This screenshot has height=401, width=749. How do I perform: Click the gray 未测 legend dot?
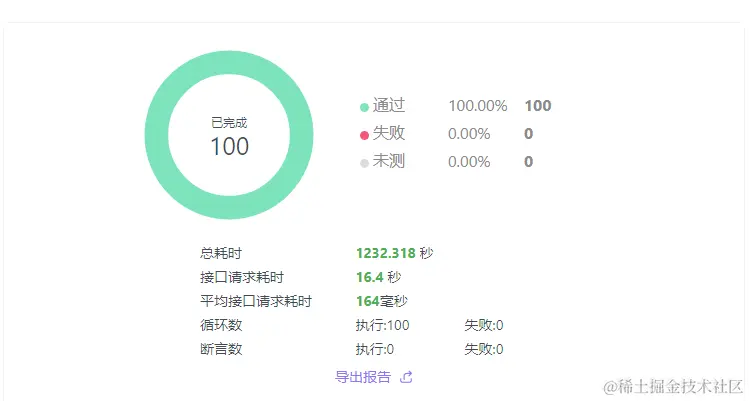(x=364, y=163)
